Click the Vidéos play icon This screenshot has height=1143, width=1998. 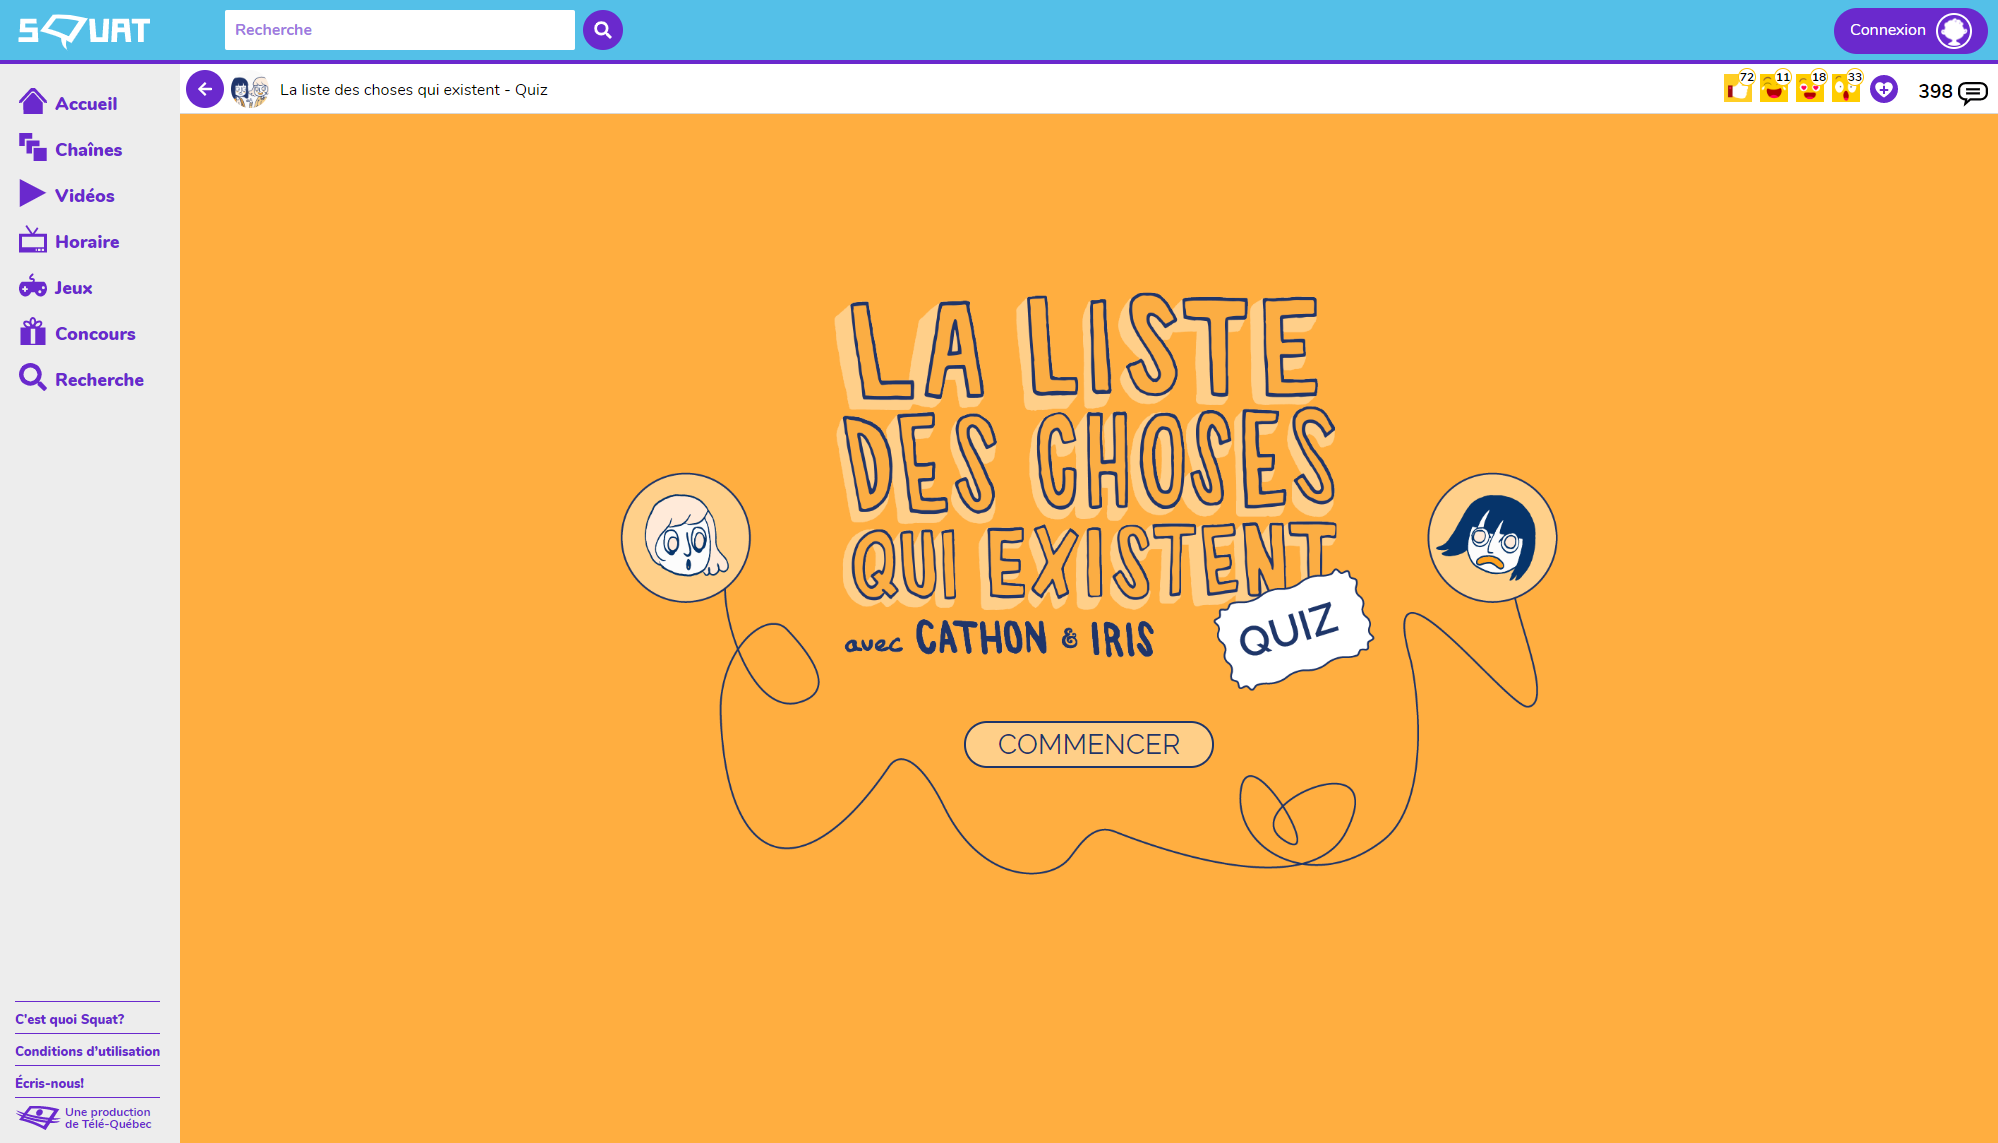(x=32, y=193)
